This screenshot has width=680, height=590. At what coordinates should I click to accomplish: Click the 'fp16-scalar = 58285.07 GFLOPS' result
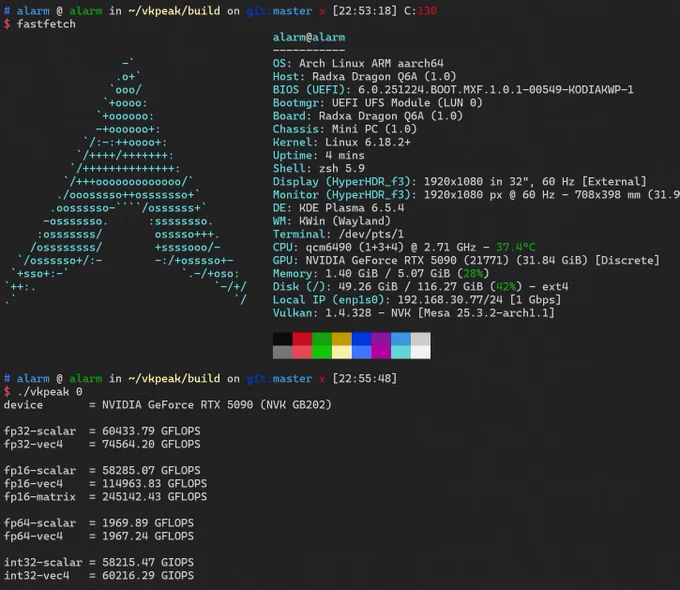pyautogui.click(x=102, y=471)
